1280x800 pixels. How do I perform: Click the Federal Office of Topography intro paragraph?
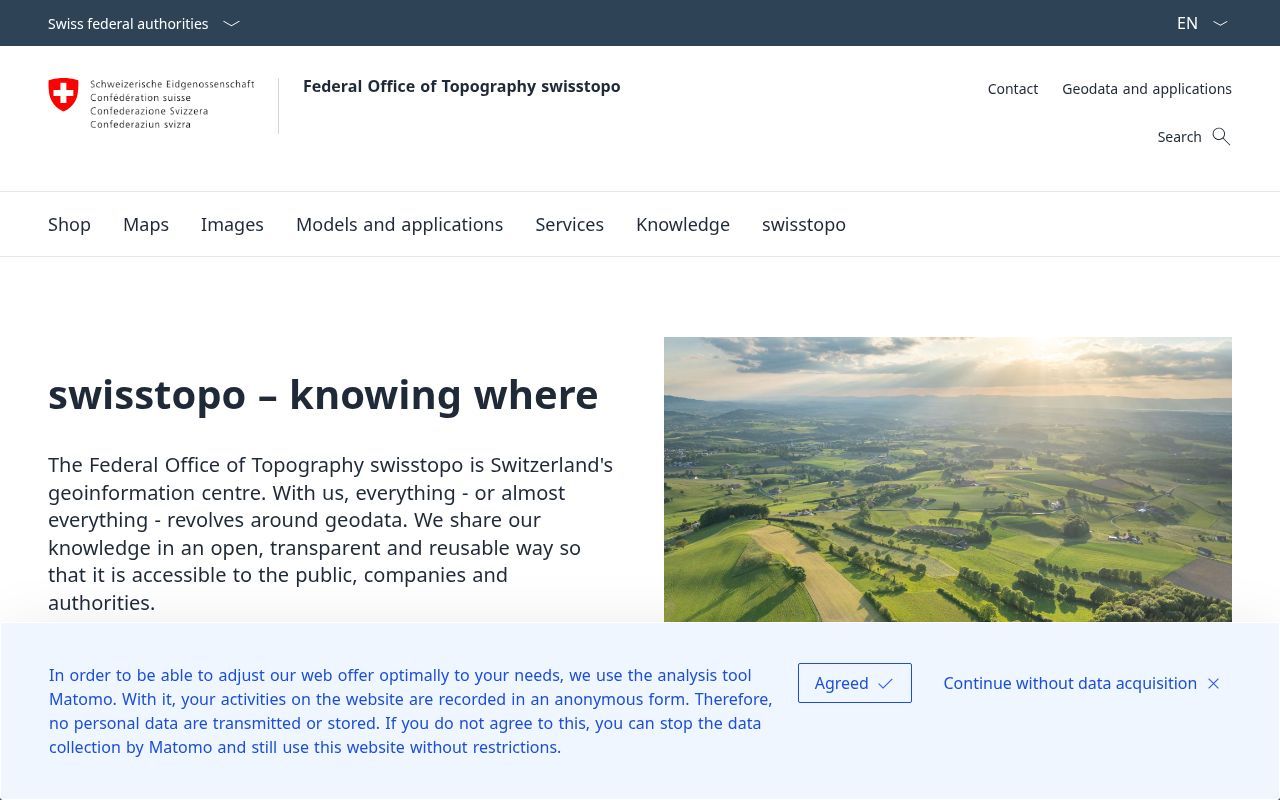331,533
